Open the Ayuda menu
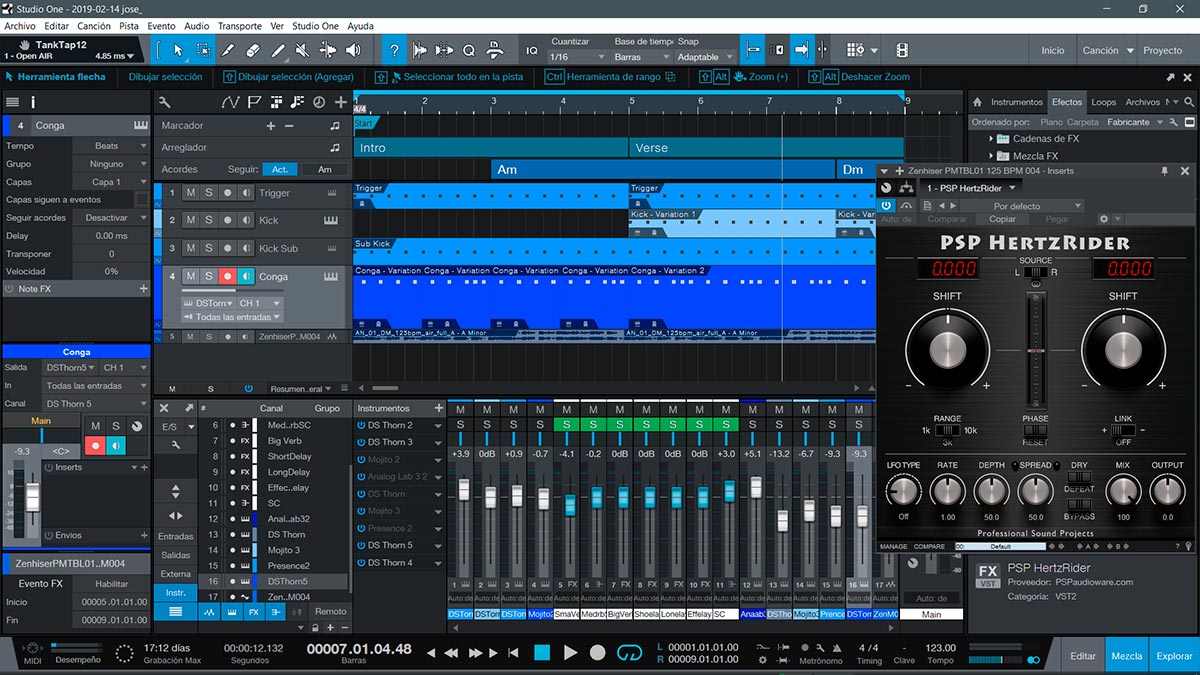Screen dimensions: 1200x675 (360, 26)
